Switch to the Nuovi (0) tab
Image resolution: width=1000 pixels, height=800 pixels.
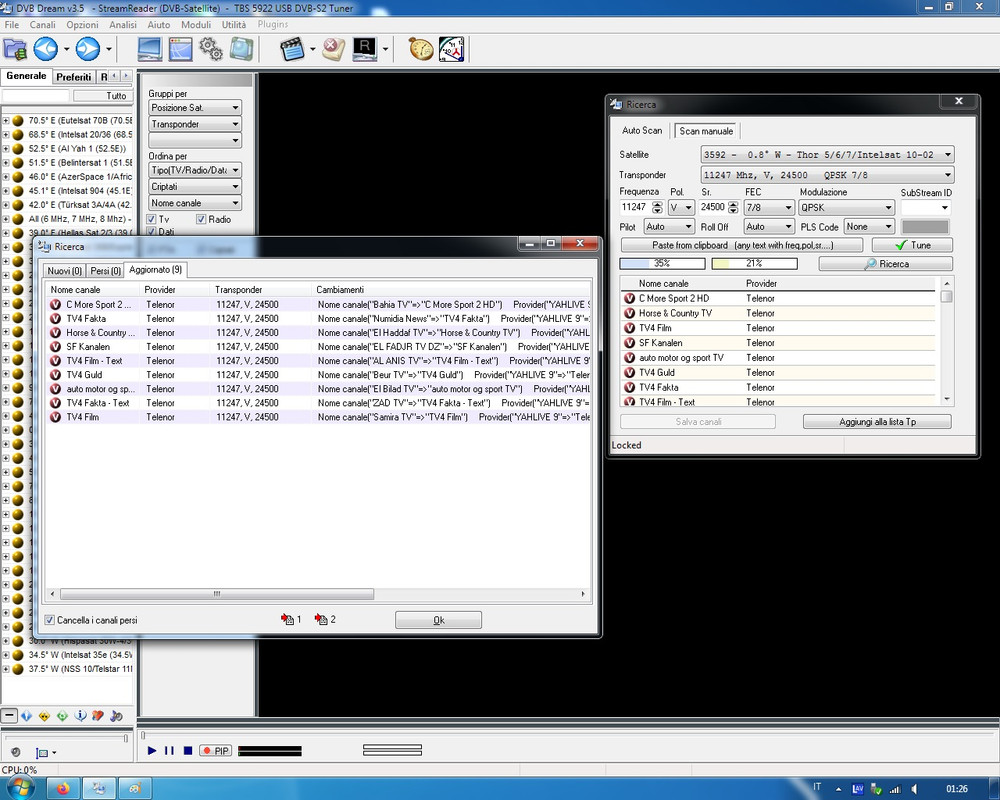coord(64,270)
